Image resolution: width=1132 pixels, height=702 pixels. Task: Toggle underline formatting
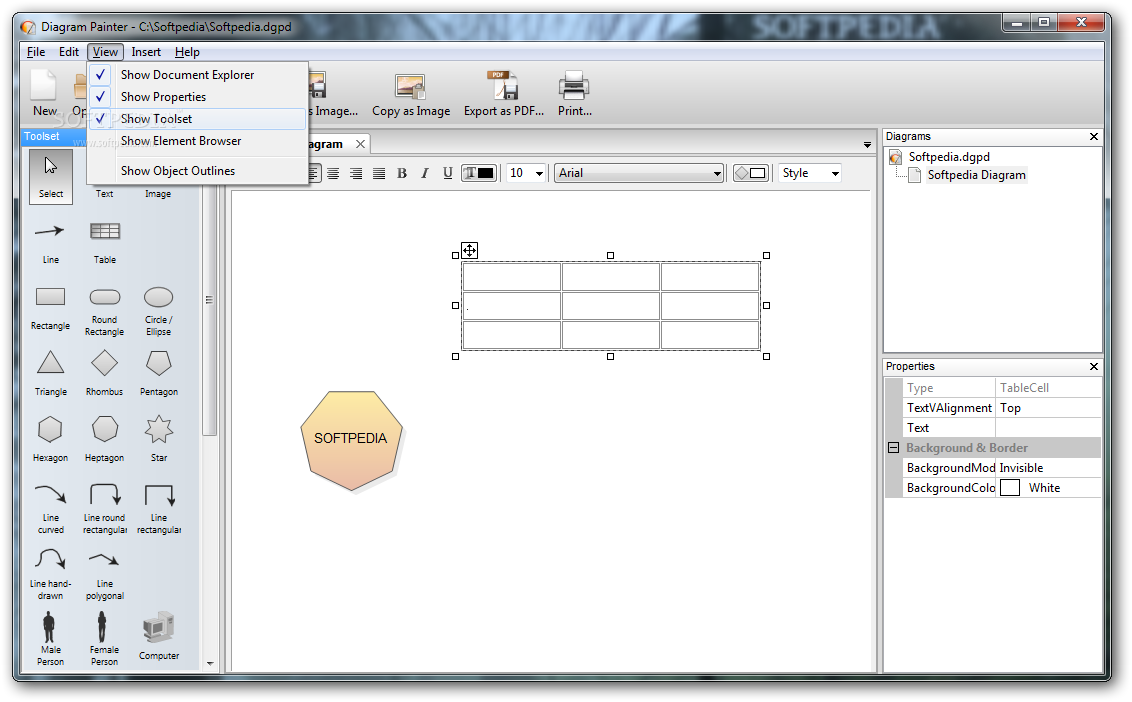pos(448,173)
